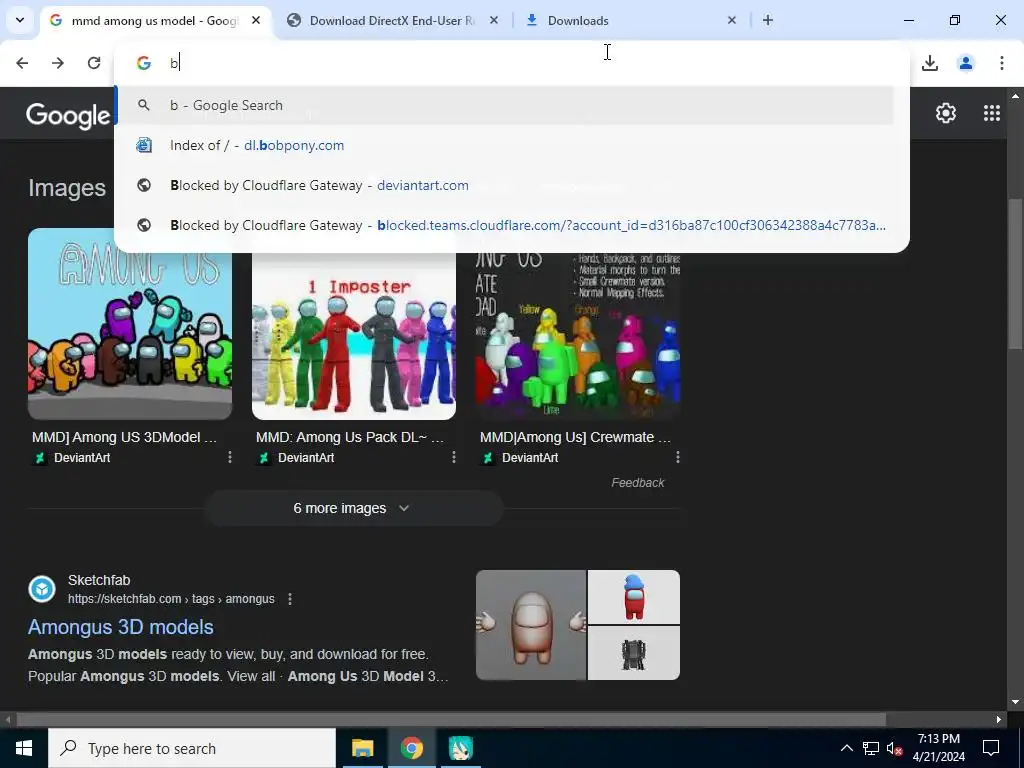Open the Google apps grid
This screenshot has width=1024, height=768.
991,113
